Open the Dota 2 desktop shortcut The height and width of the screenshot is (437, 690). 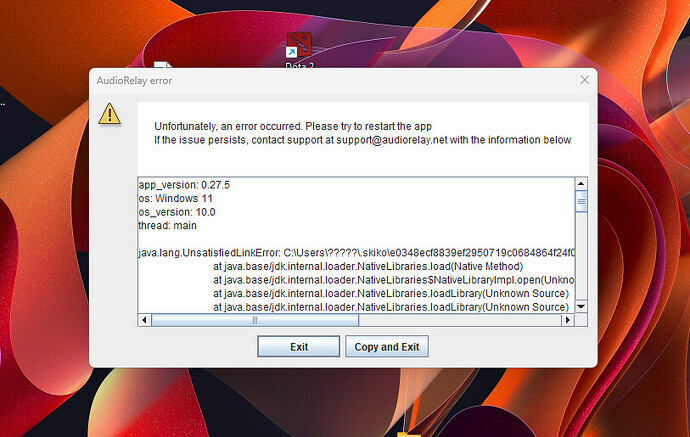[x=299, y=51]
